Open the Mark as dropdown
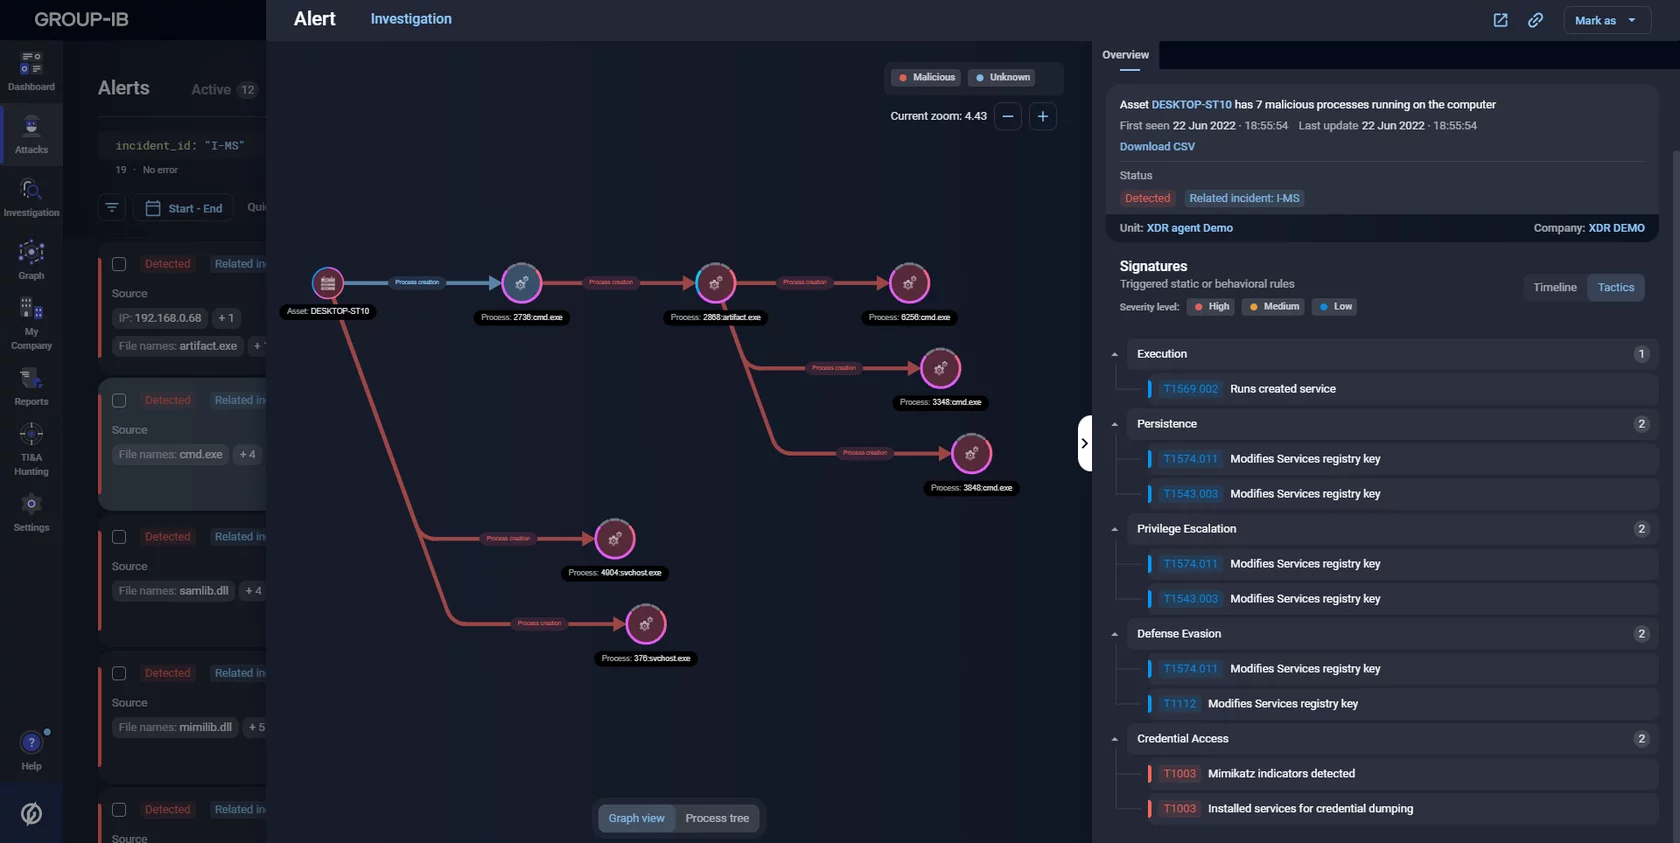 pos(1606,20)
